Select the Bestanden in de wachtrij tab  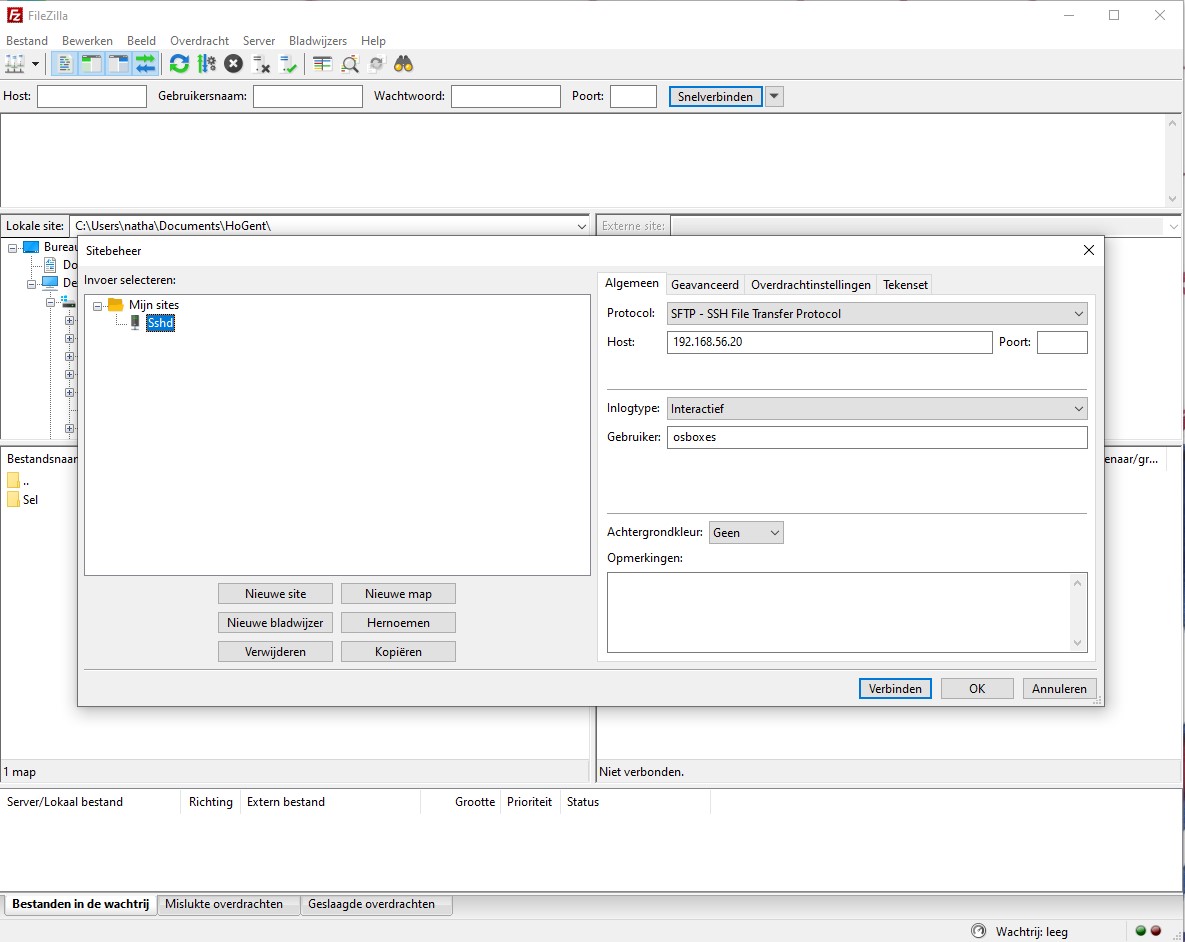click(80, 904)
